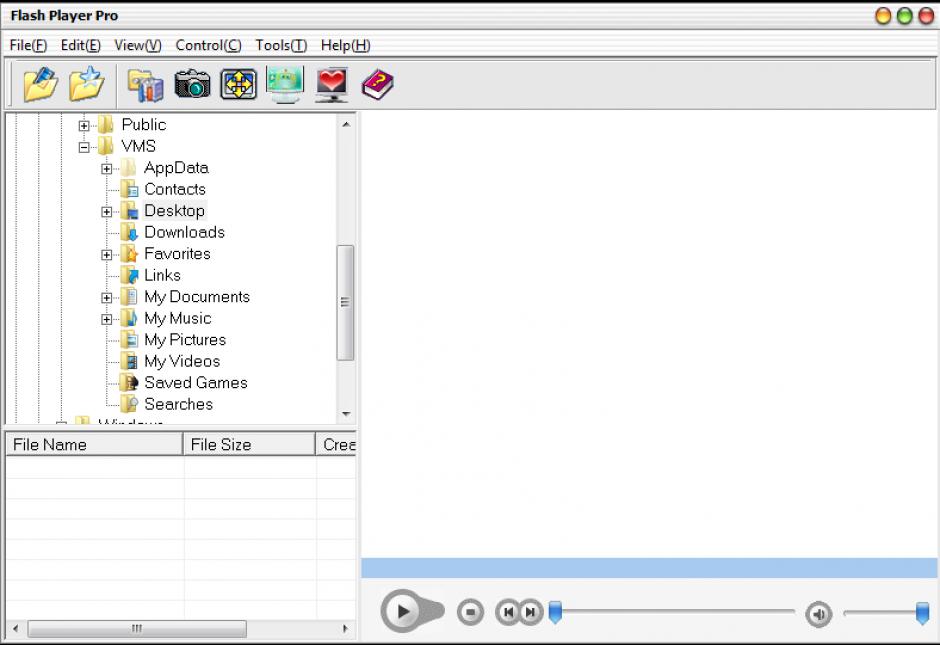This screenshot has height=645, width=940.
Task: Click the full screen arrows toolbar icon
Action: pyautogui.click(x=238, y=85)
